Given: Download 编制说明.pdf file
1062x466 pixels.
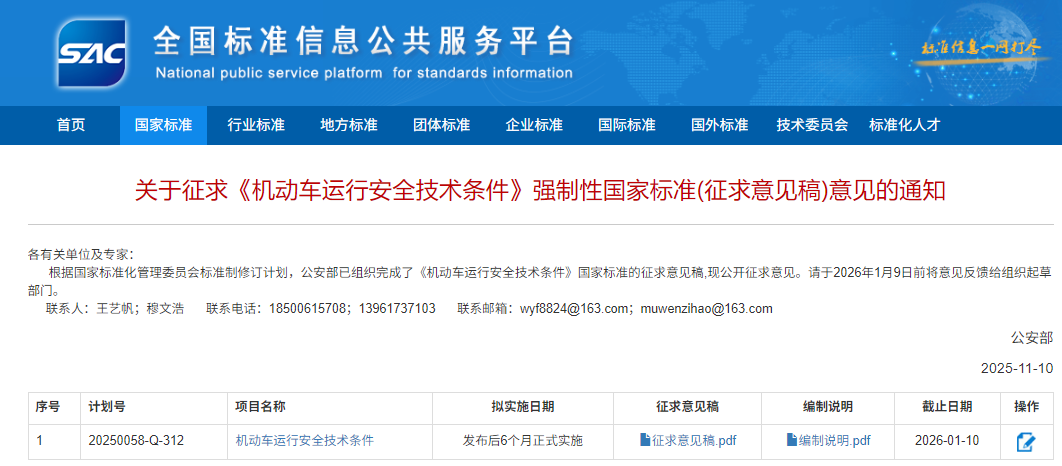Looking at the screenshot, I should point(834,441).
